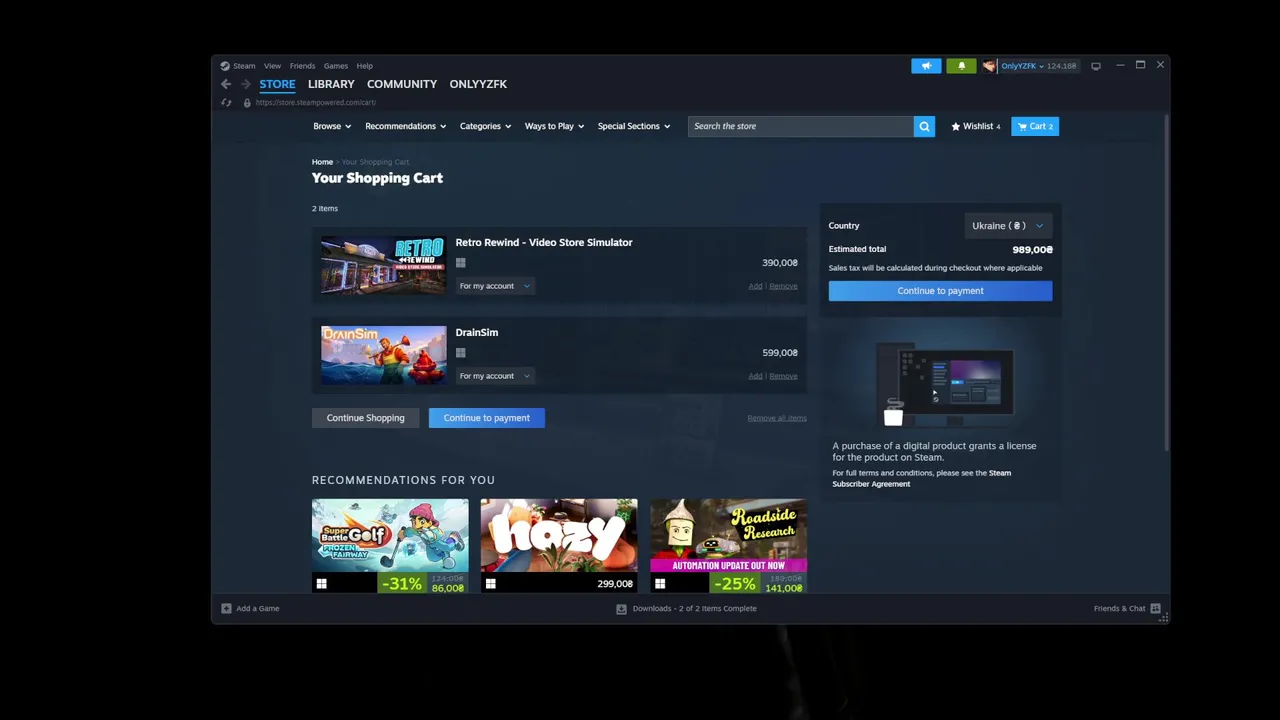Click the Add a Game plus icon
The height and width of the screenshot is (720, 1280).
(226, 608)
